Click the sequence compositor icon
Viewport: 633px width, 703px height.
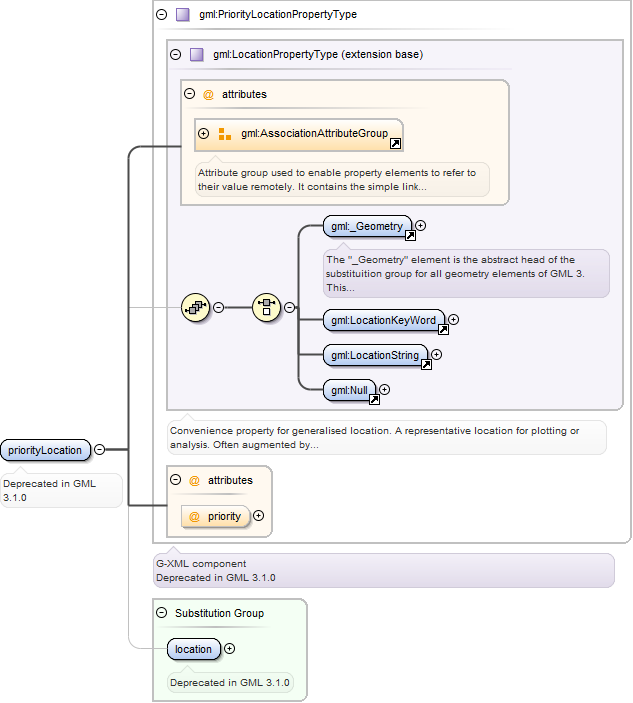click(195, 308)
